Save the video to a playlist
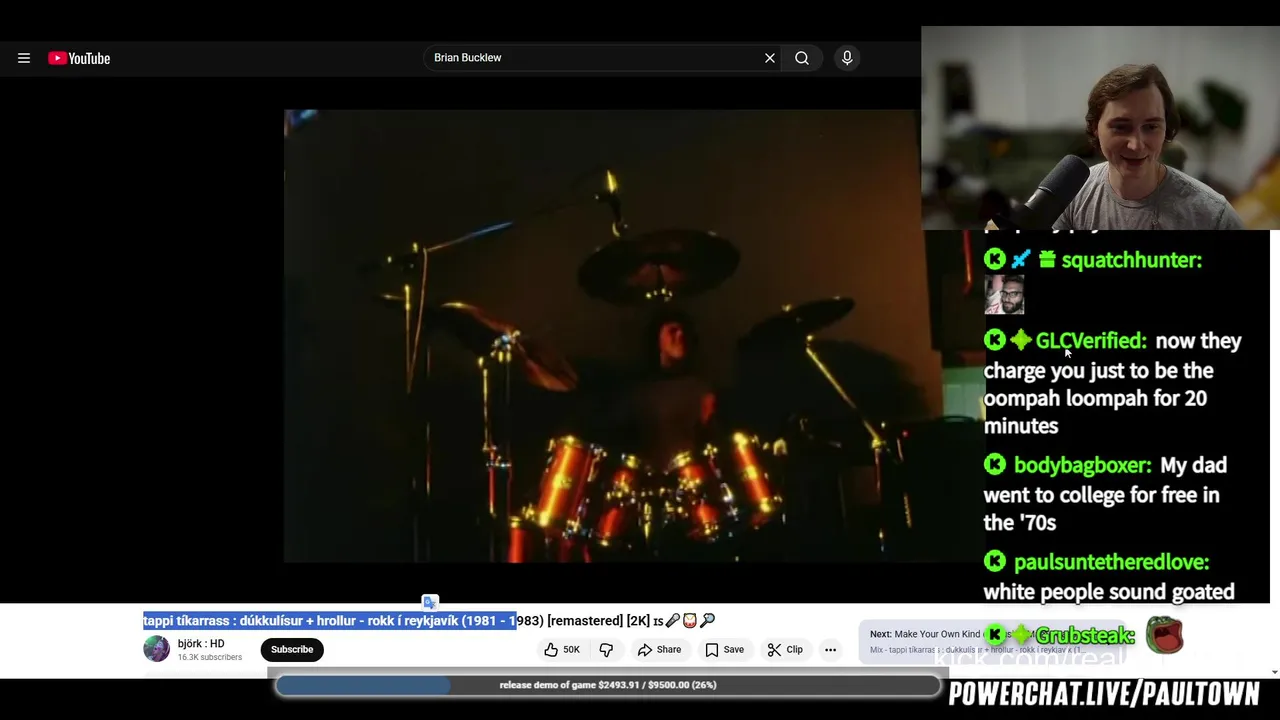This screenshot has height=720, width=1280. click(x=725, y=650)
